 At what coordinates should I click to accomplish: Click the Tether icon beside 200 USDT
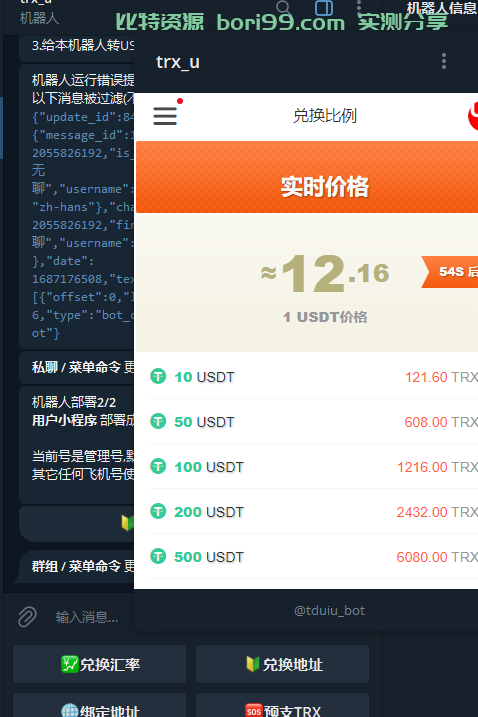point(158,511)
